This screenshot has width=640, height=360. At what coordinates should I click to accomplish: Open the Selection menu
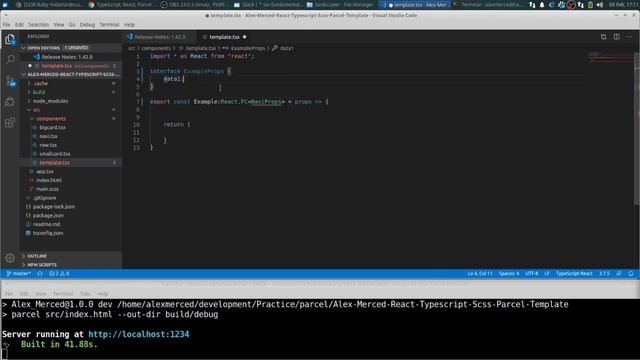(x=38, y=25)
